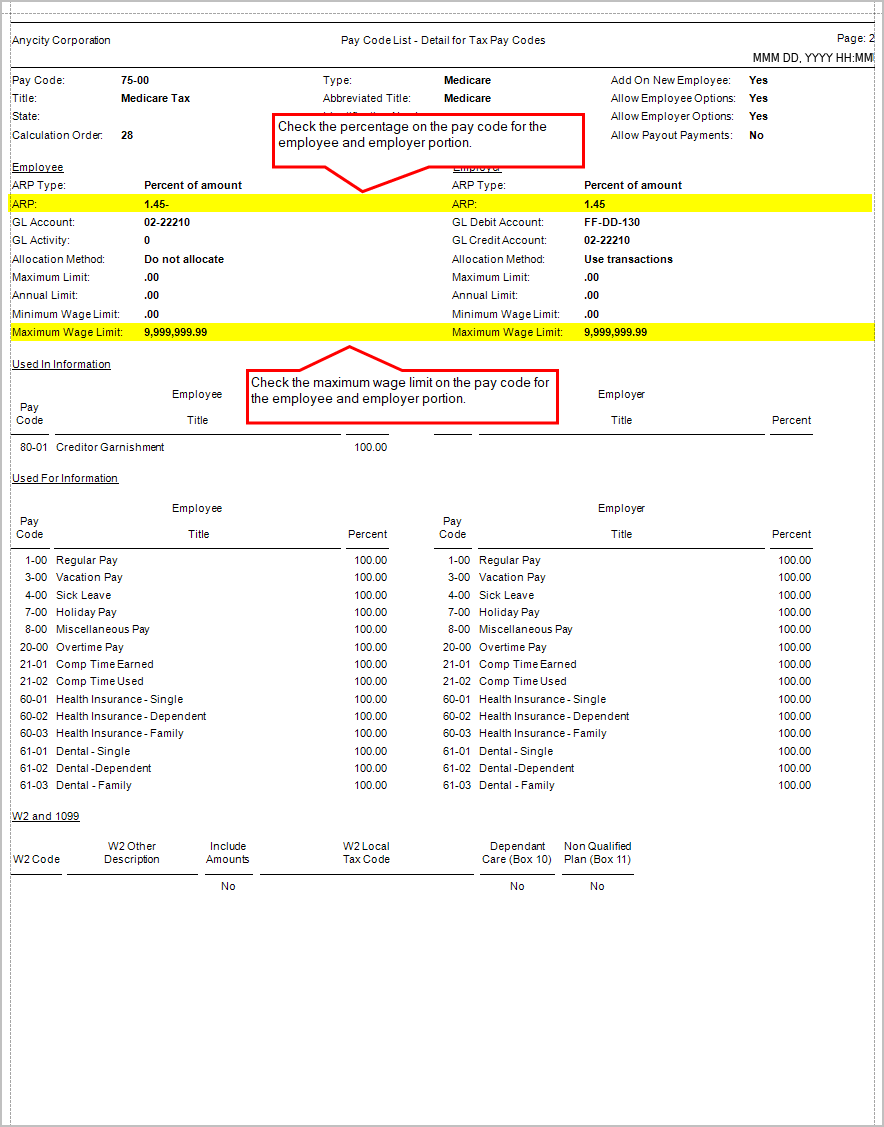Select the 'W2 Local Tax Code' column header
884x1127 pixels.
point(367,853)
